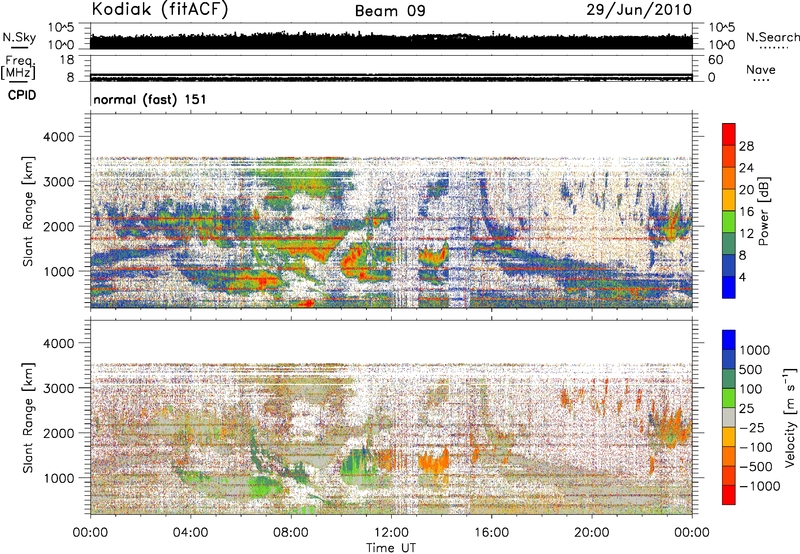Click the '16' value on power color bar

click(x=746, y=212)
